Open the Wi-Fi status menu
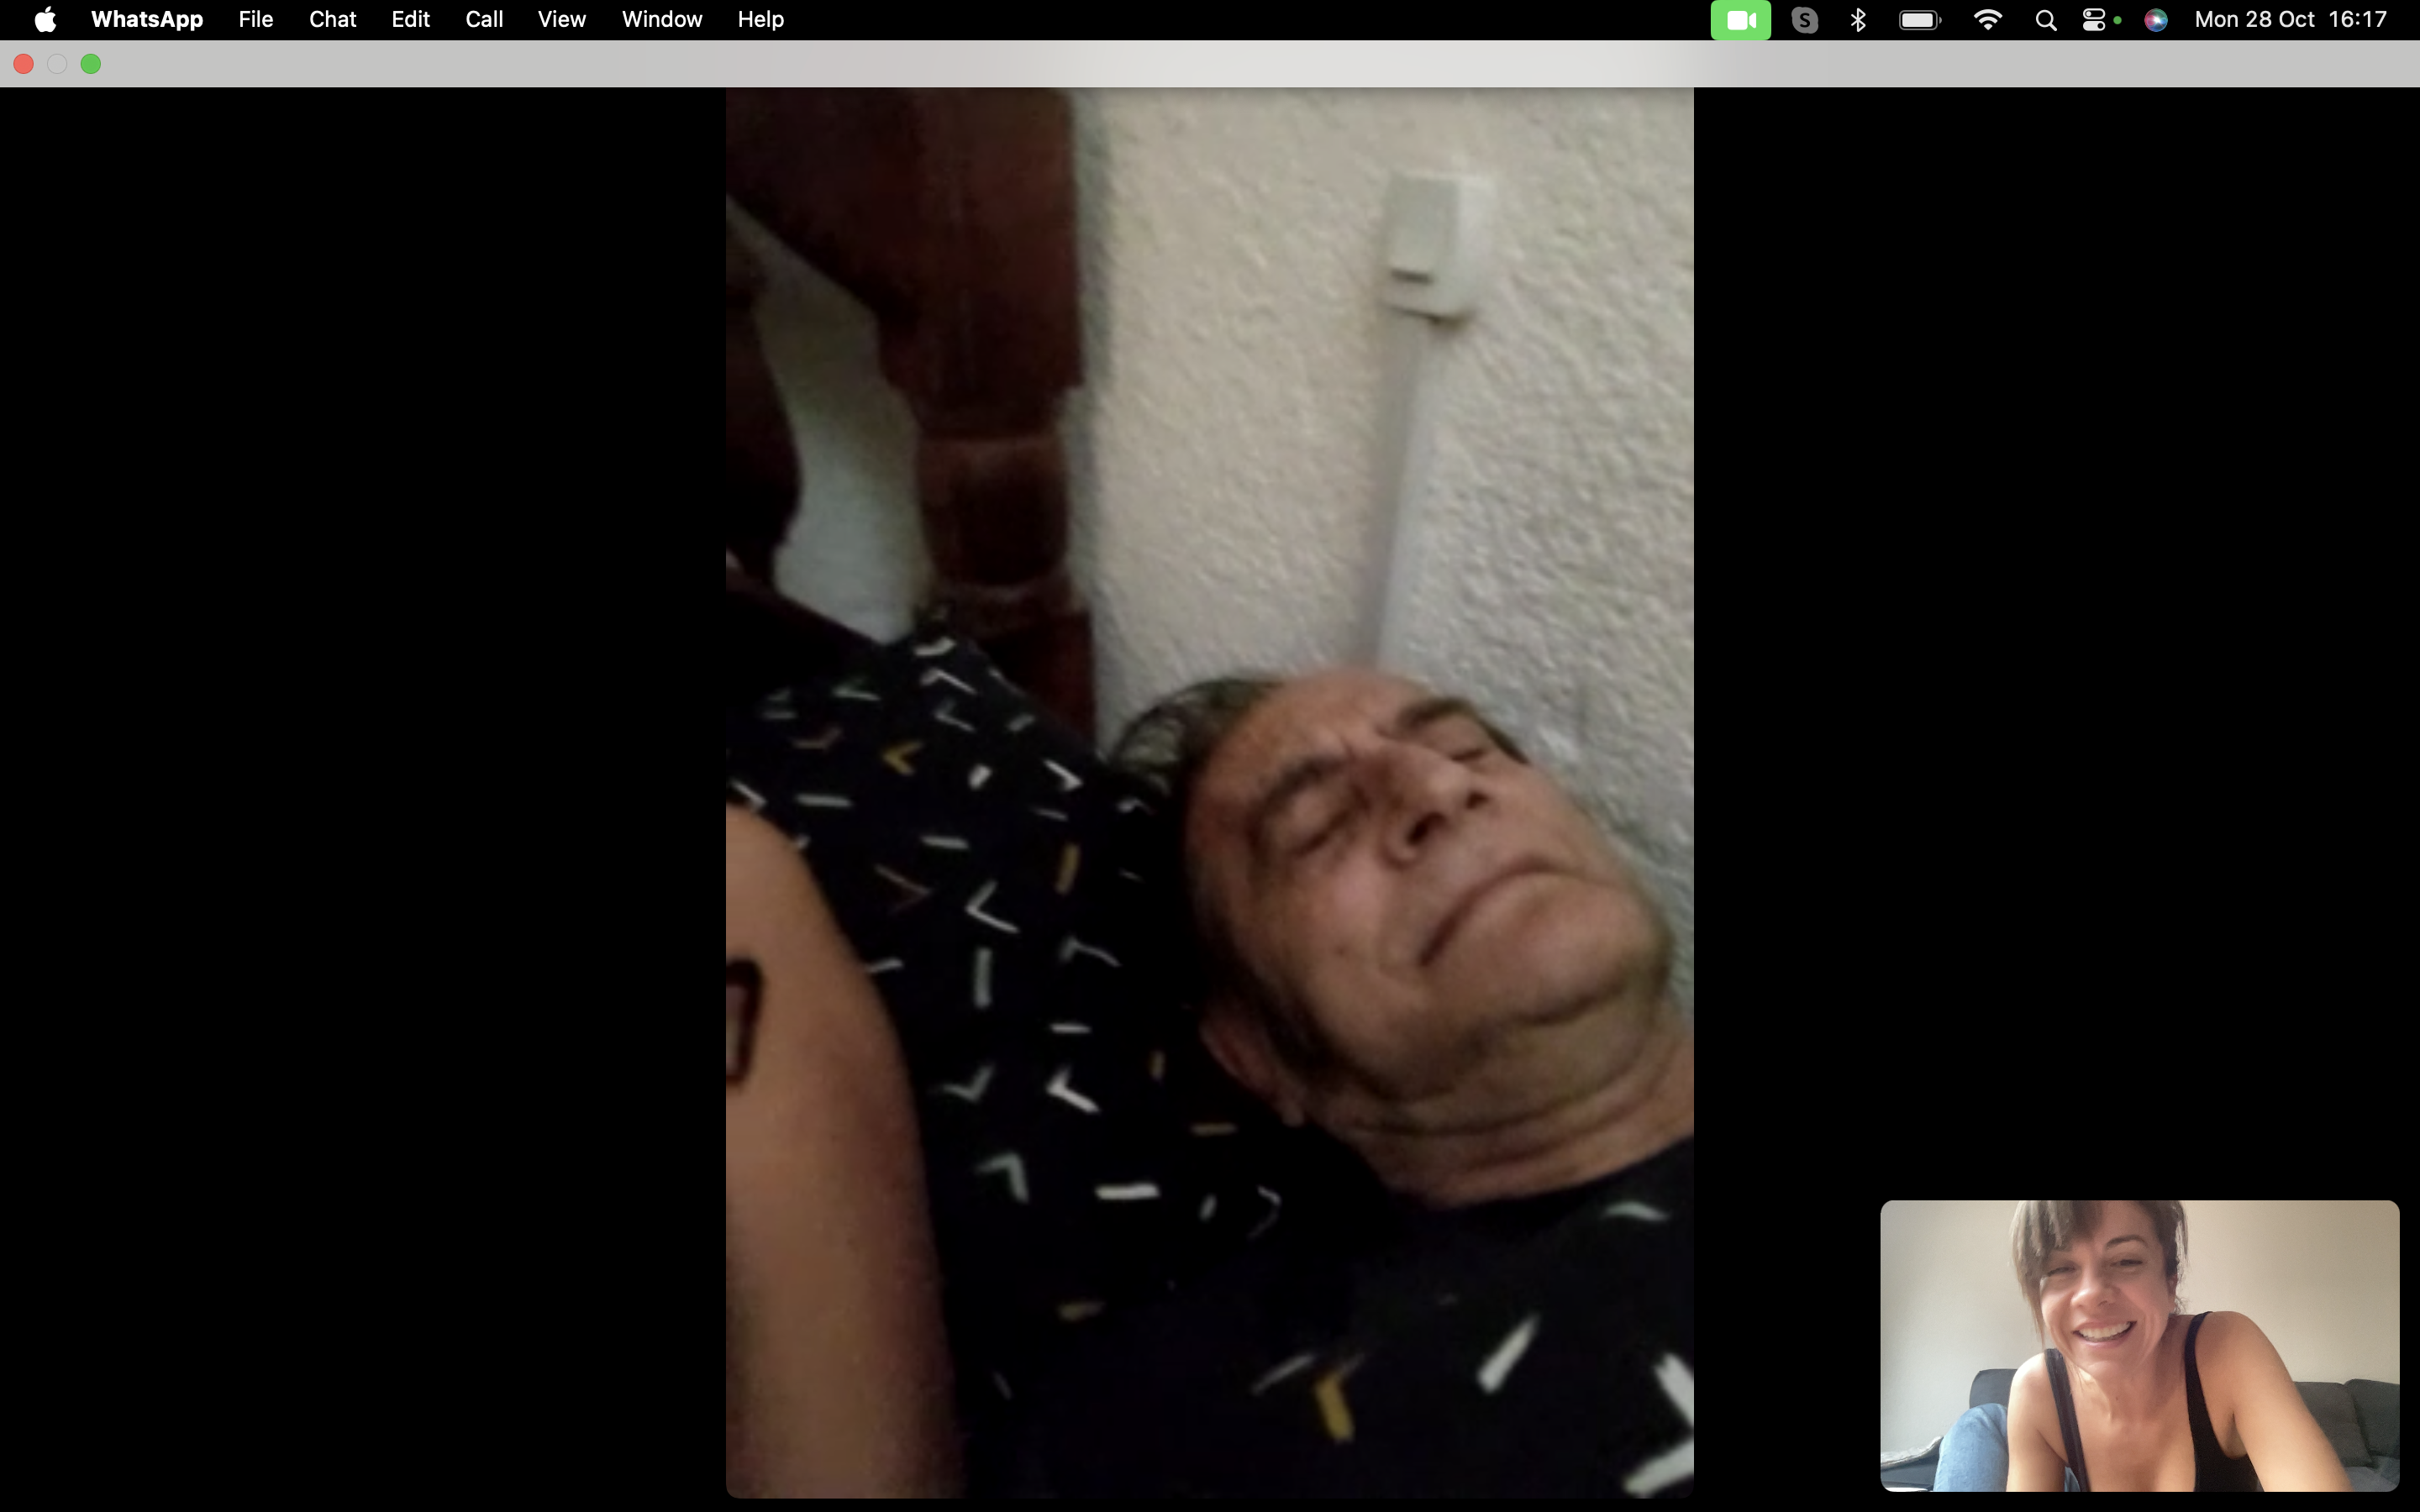 click(1987, 20)
